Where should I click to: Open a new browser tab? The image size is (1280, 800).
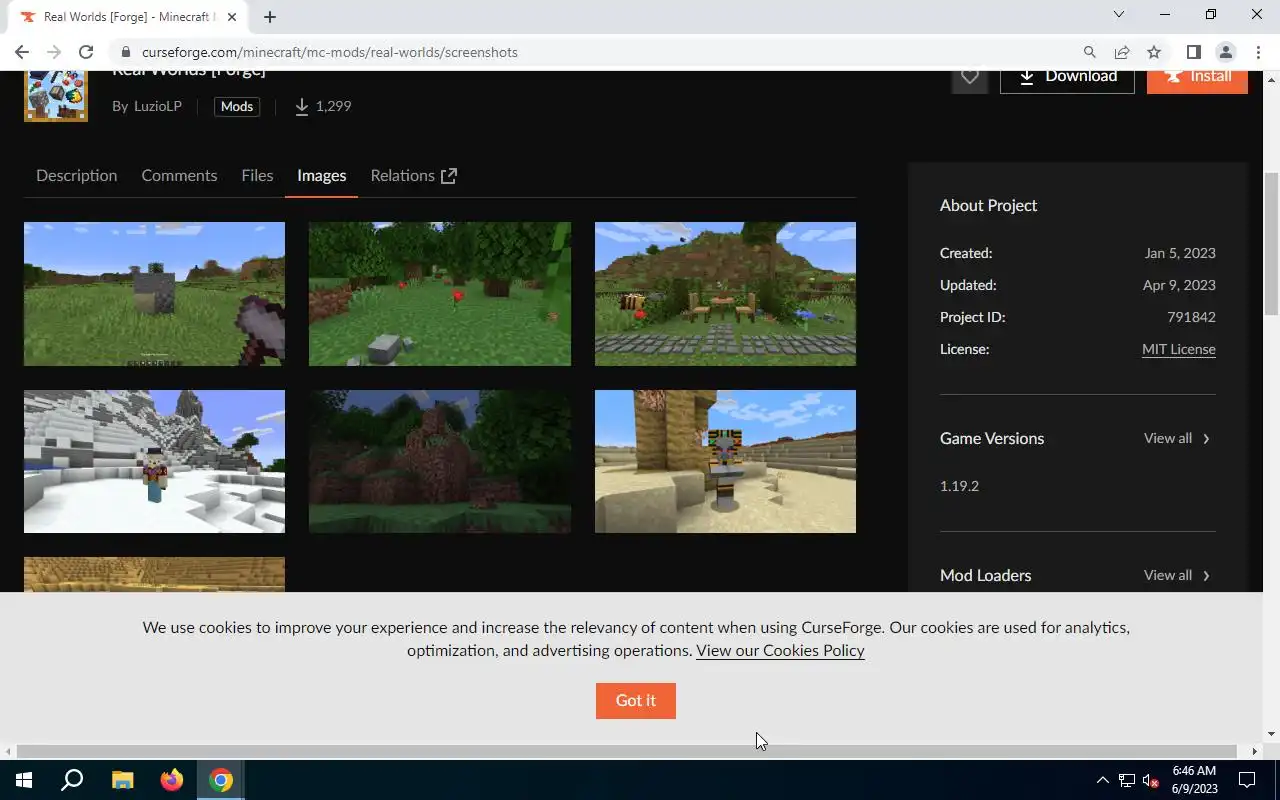click(x=270, y=16)
